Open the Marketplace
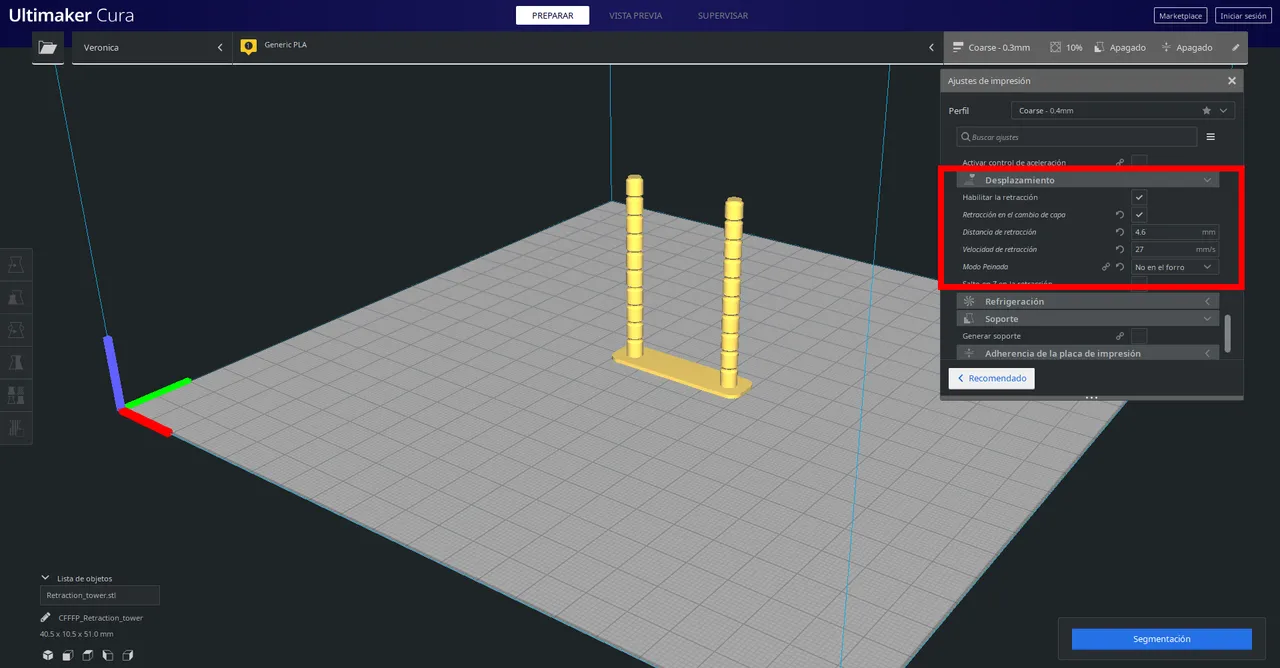The image size is (1280, 668). coord(1180,16)
